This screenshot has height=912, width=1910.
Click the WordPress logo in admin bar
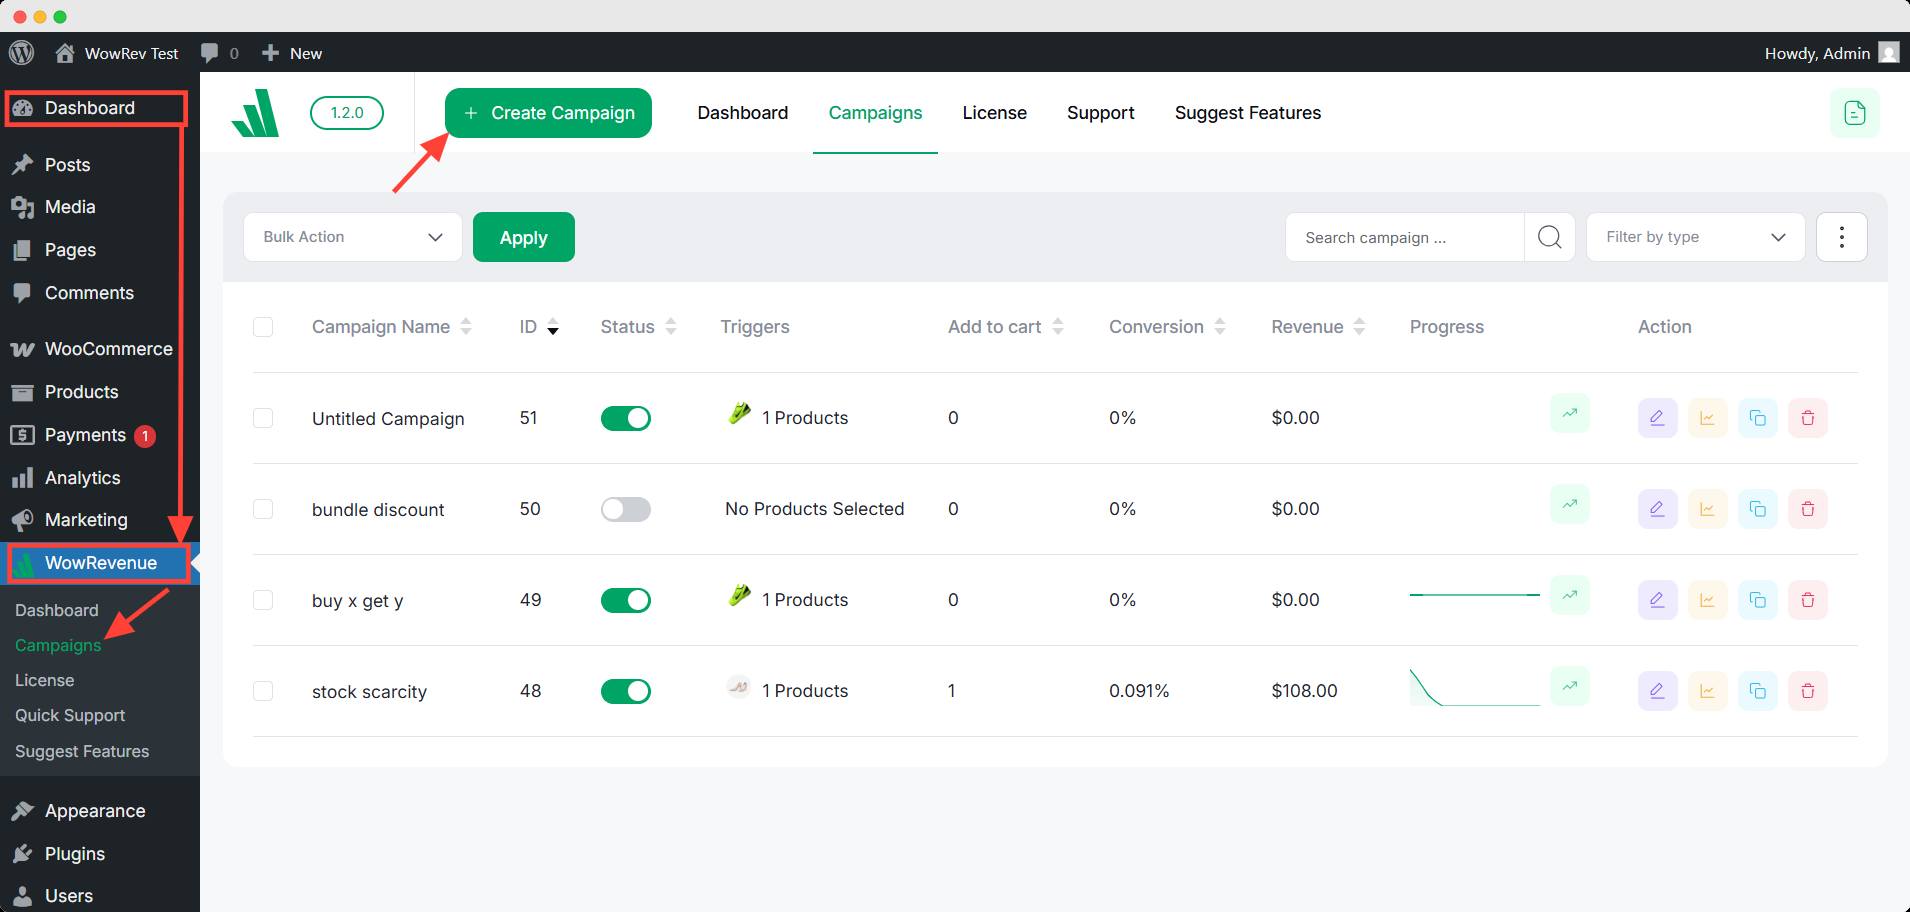pyautogui.click(x=22, y=53)
